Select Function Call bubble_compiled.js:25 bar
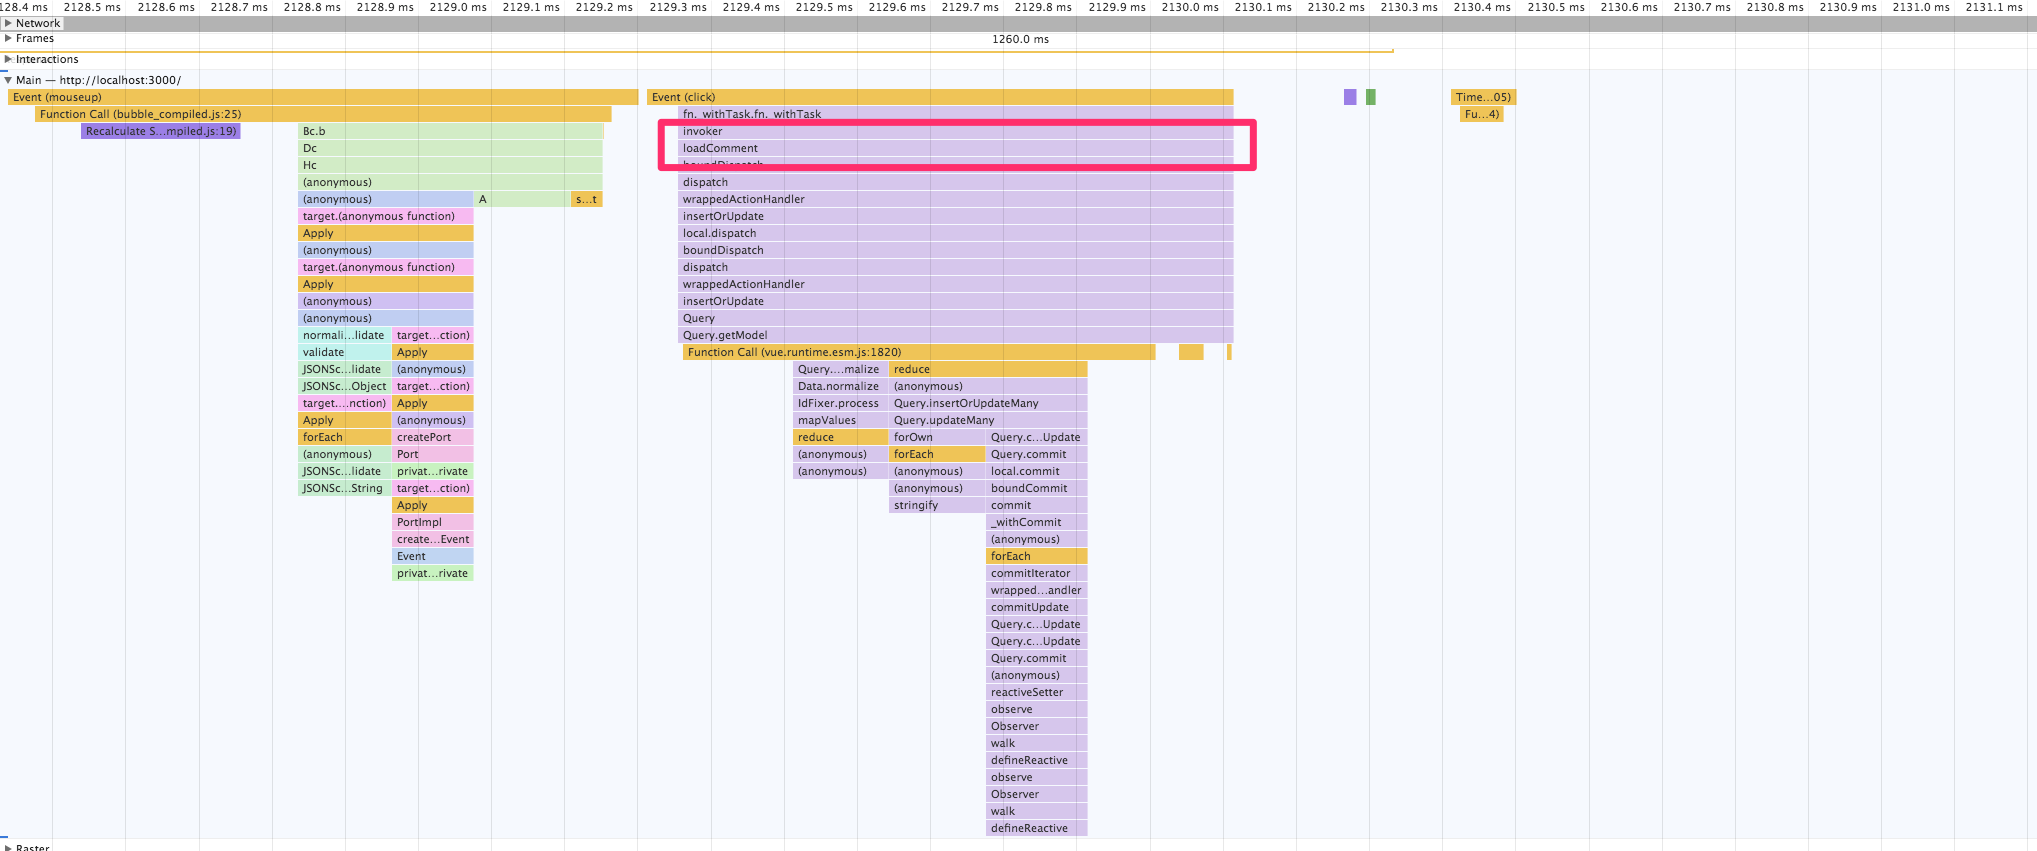This screenshot has width=2037, height=851. pos(323,114)
